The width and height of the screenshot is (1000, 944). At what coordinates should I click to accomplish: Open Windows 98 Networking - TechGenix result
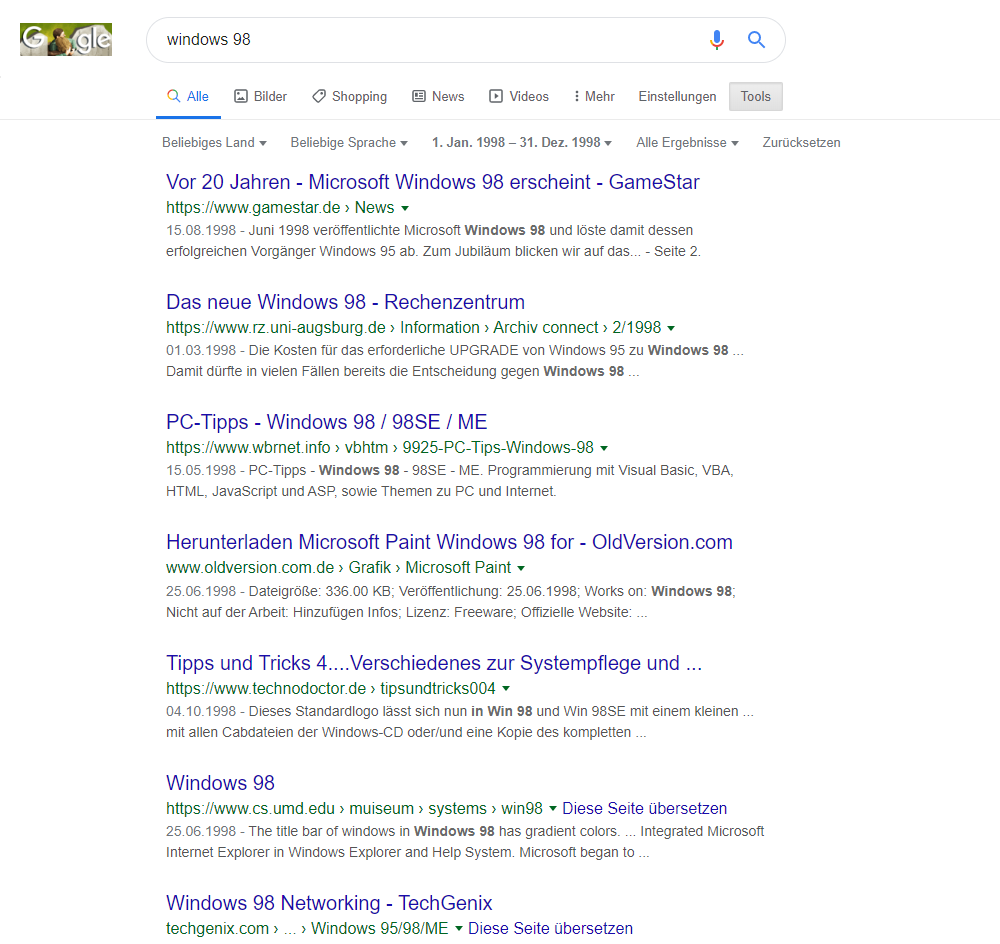329,903
